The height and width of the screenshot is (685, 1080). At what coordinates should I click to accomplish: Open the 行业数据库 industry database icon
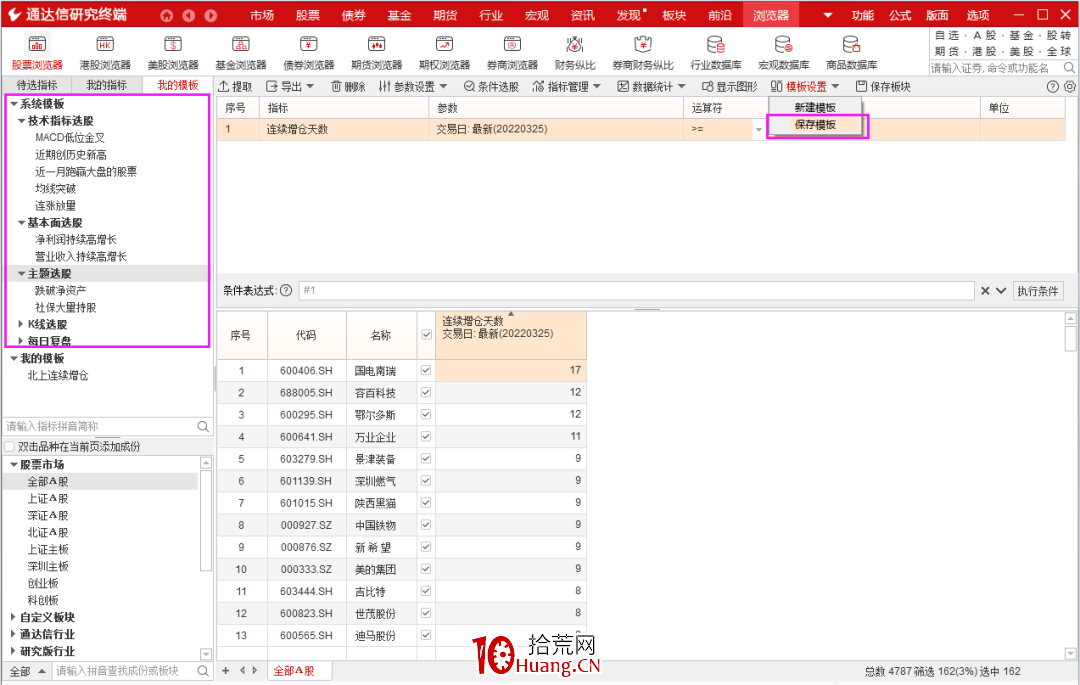coord(716,52)
